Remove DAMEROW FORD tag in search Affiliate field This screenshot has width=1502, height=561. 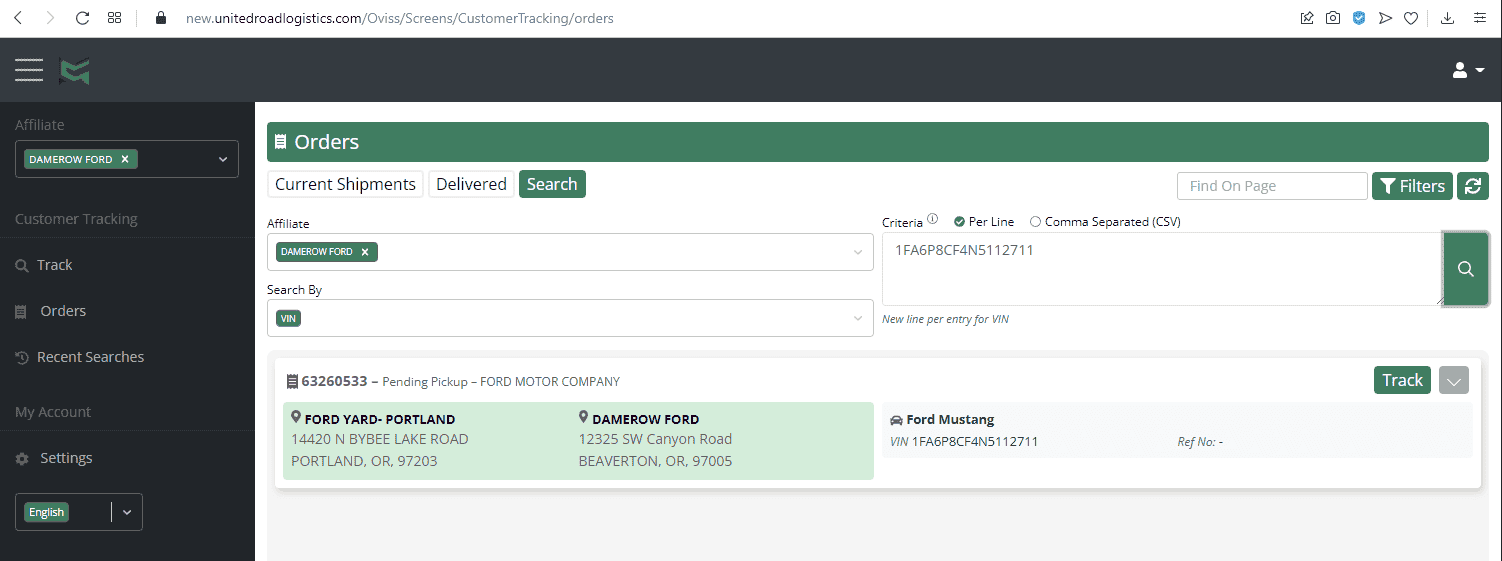click(364, 252)
